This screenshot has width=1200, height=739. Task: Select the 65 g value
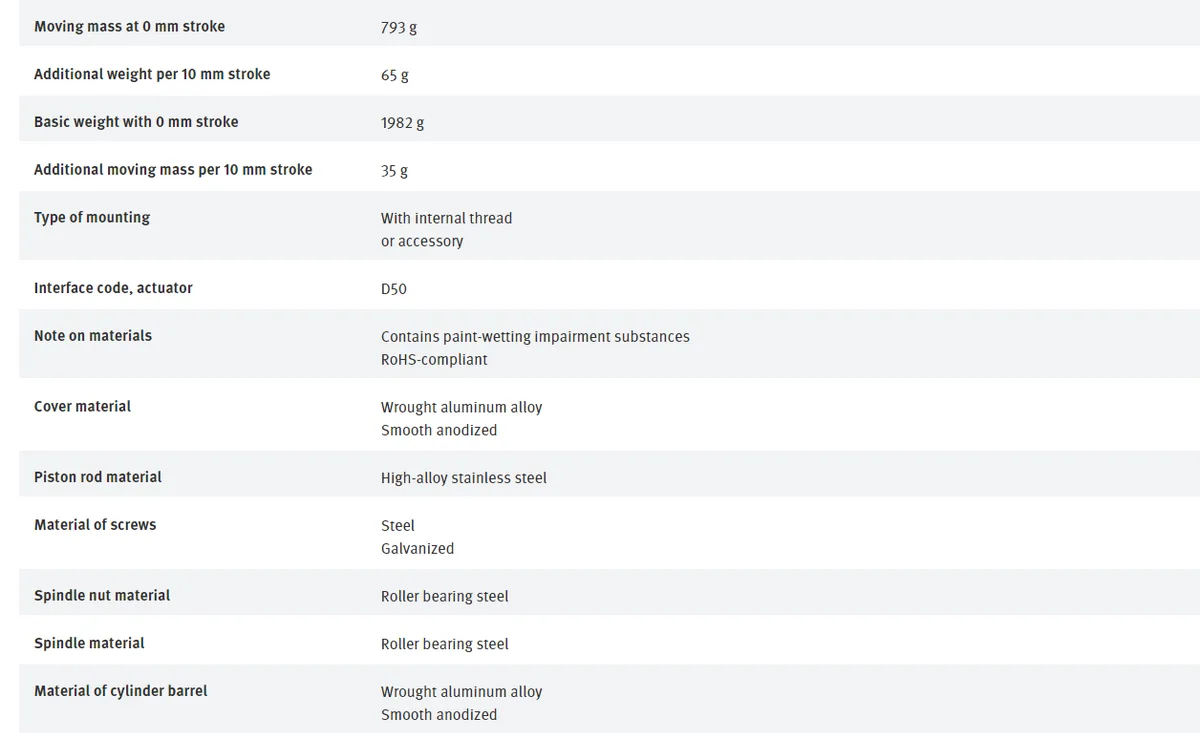point(395,76)
